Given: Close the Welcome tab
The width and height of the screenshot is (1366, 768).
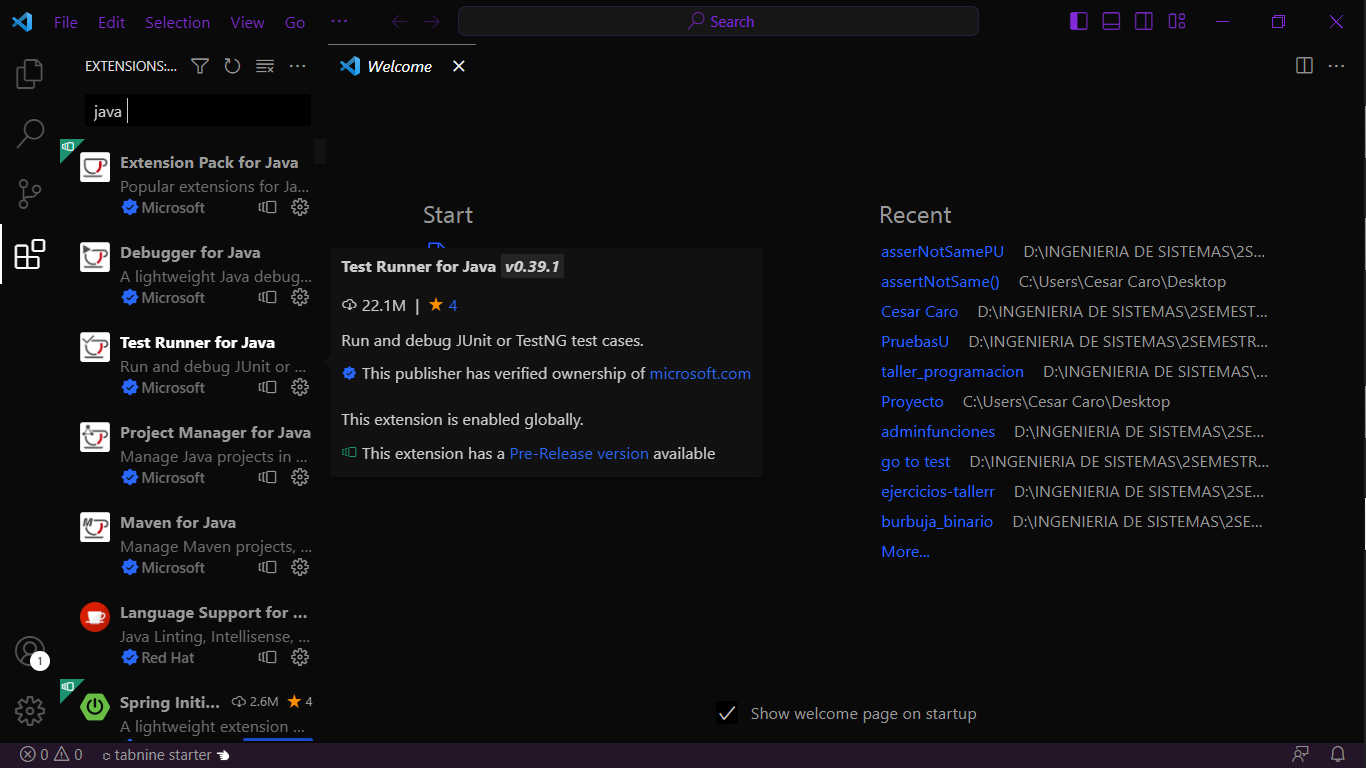Looking at the screenshot, I should [459, 66].
